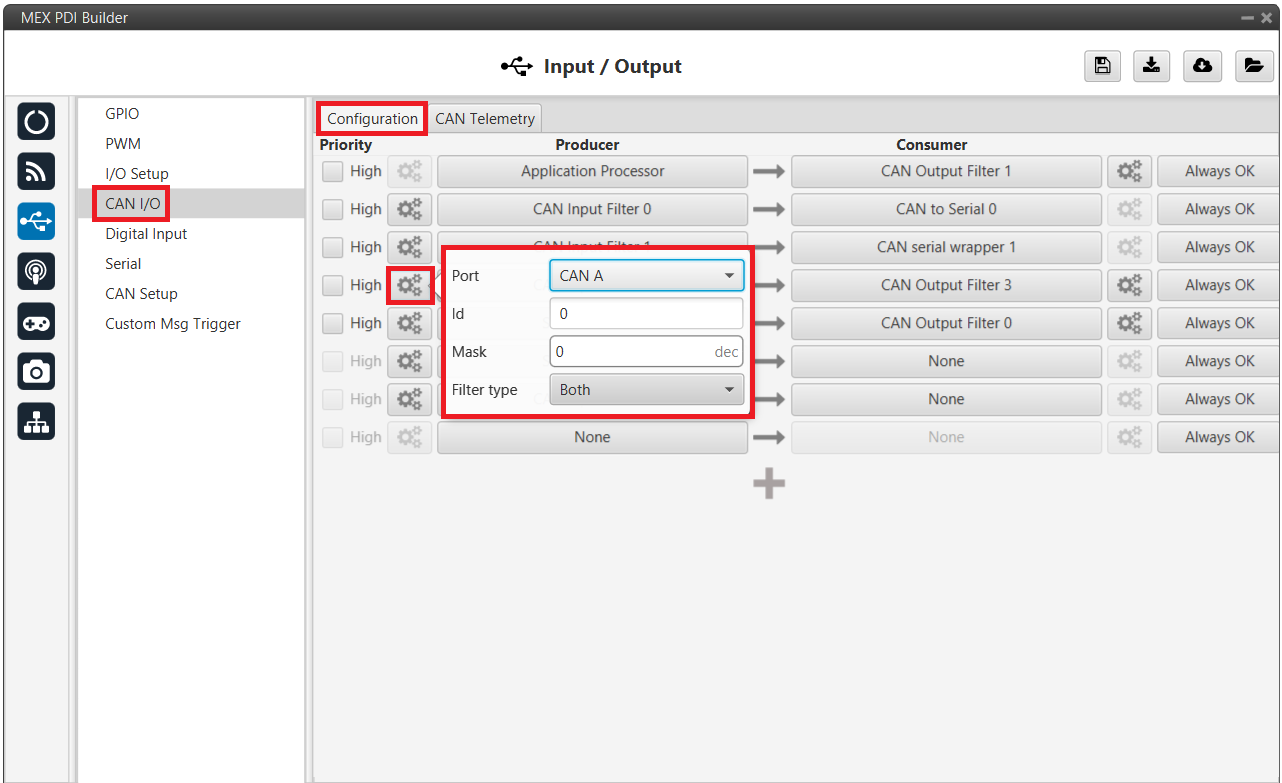Enable High priority for Application Processor row
Image resolution: width=1282 pixels, height=783 pixels.
pyautogui.click(x=332, y=172)
